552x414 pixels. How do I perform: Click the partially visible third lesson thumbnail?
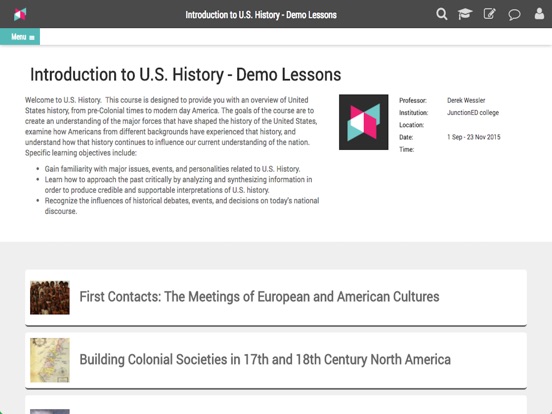click(x=50, y=412)
